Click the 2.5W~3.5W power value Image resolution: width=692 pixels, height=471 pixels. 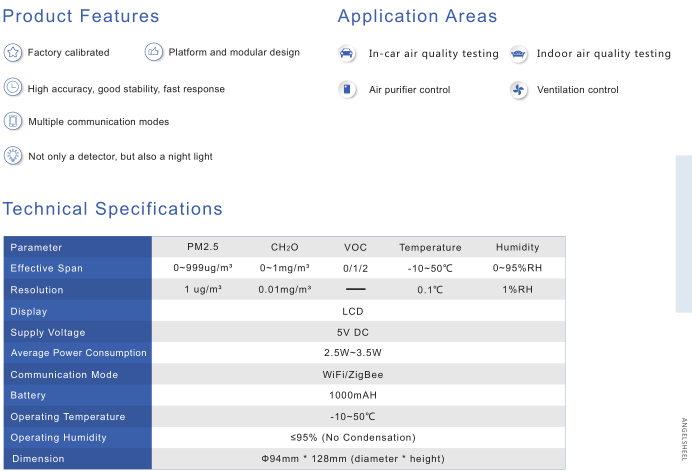353,353
